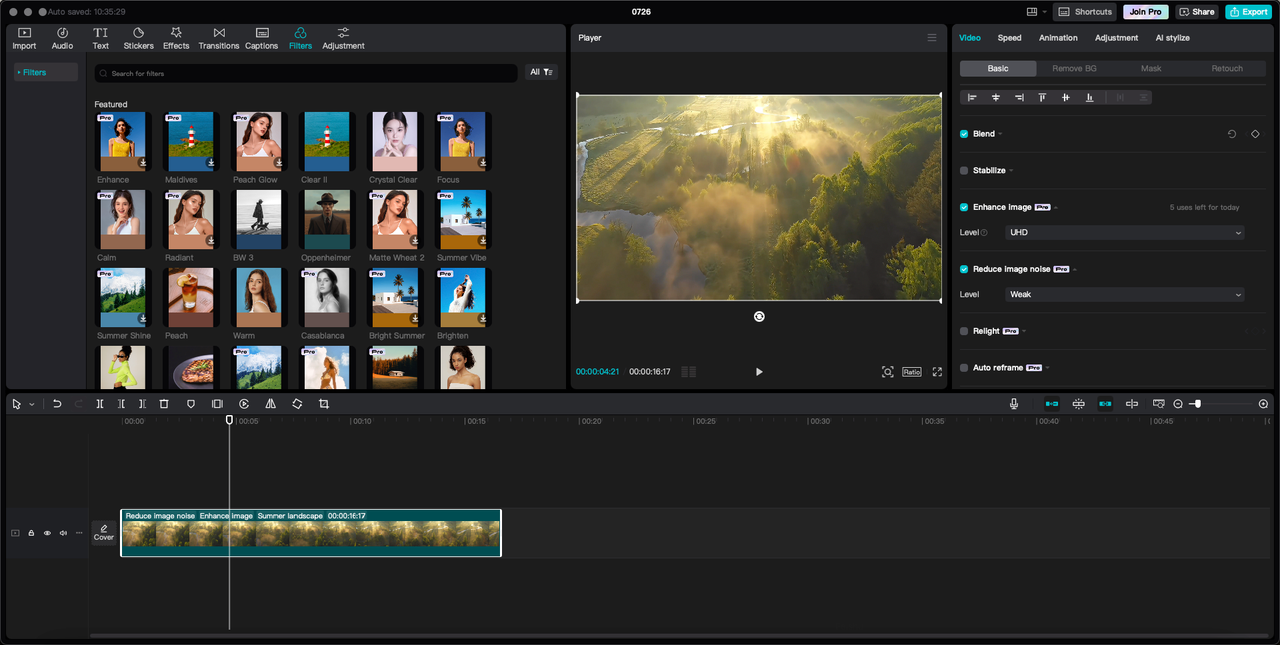Click the marker shield icon in timeline toolbar

point(191,404)
